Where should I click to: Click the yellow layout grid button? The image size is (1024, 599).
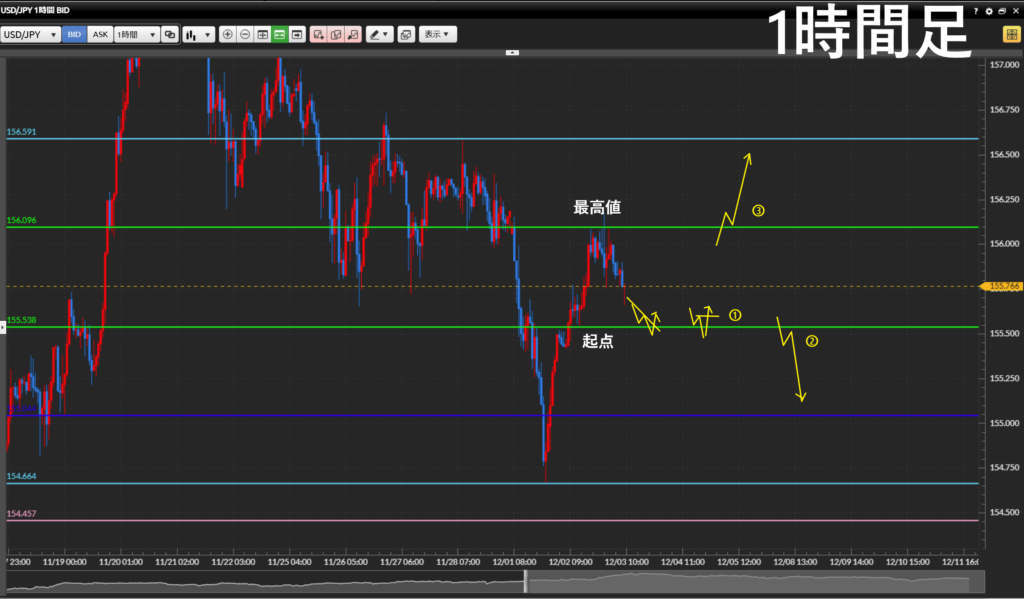tap(1011, 34)
